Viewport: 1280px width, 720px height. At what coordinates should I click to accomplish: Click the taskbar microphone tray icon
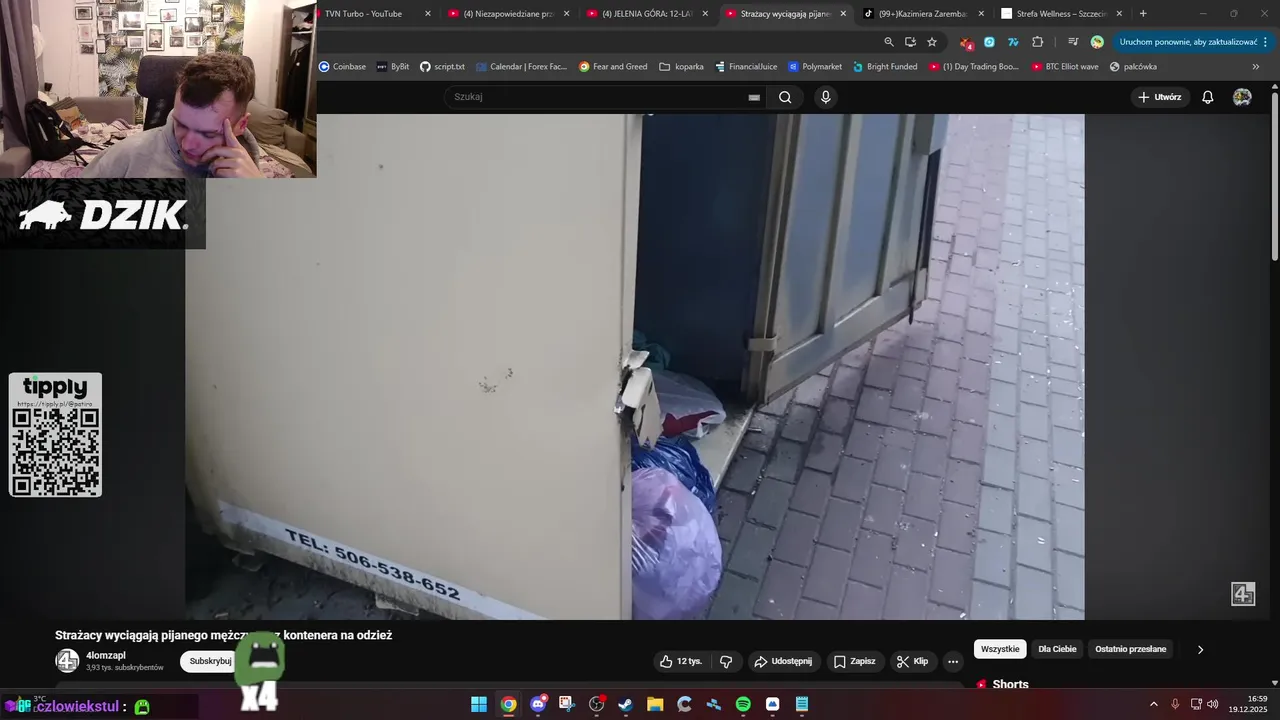1175,704
